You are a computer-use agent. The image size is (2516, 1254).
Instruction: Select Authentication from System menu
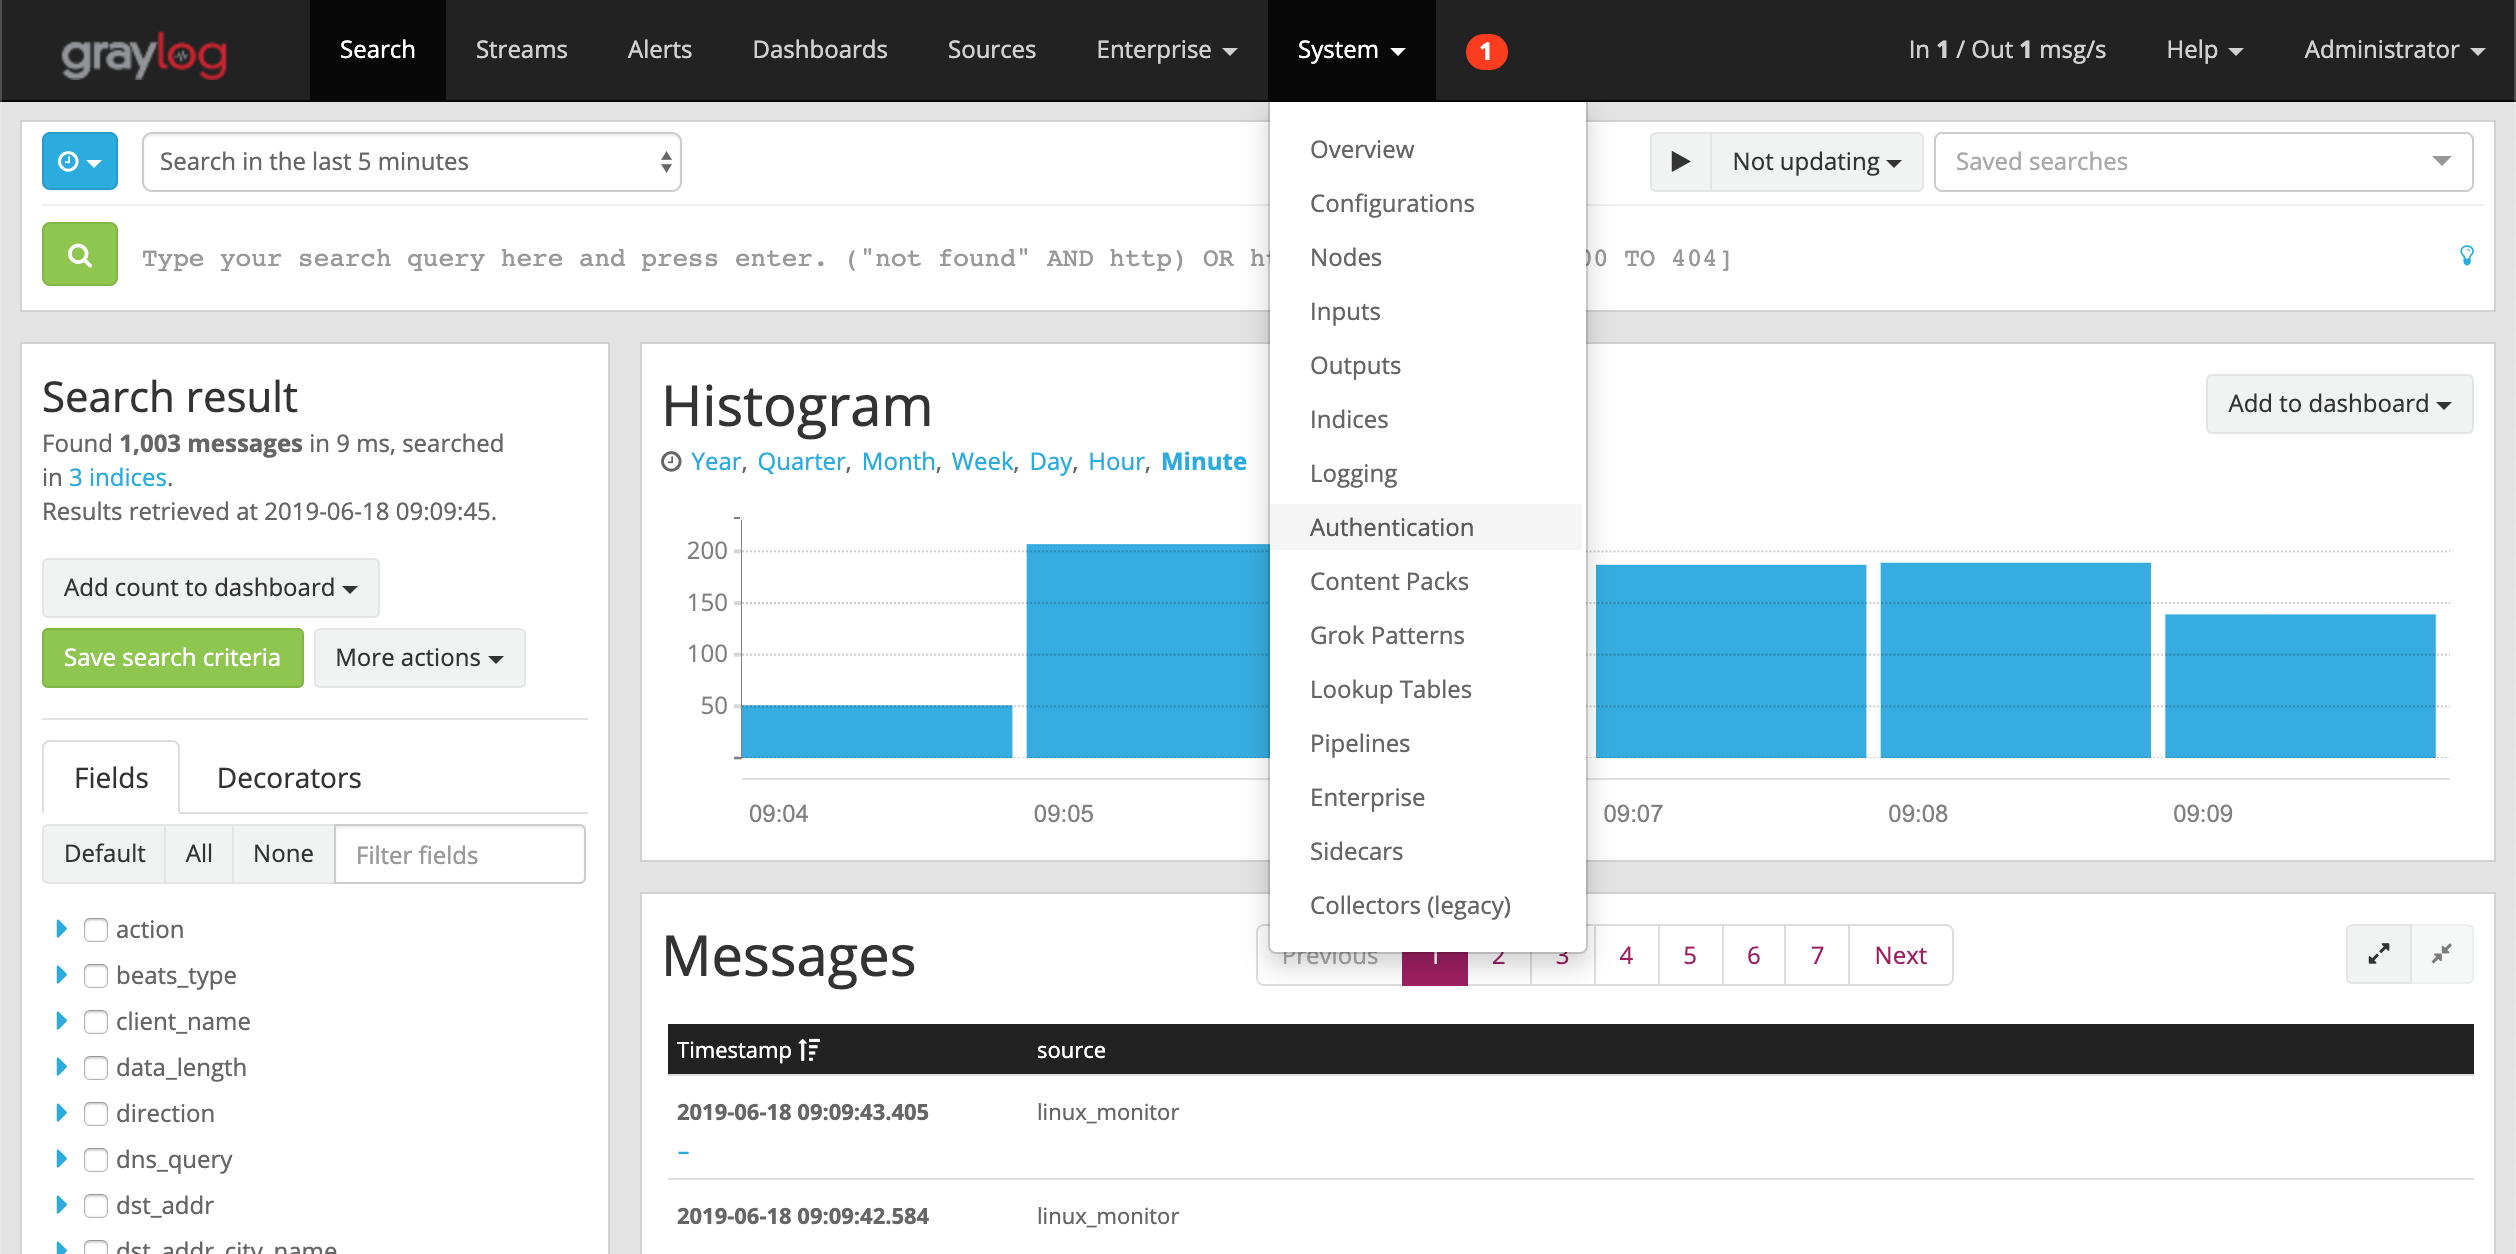point(1391,527)
